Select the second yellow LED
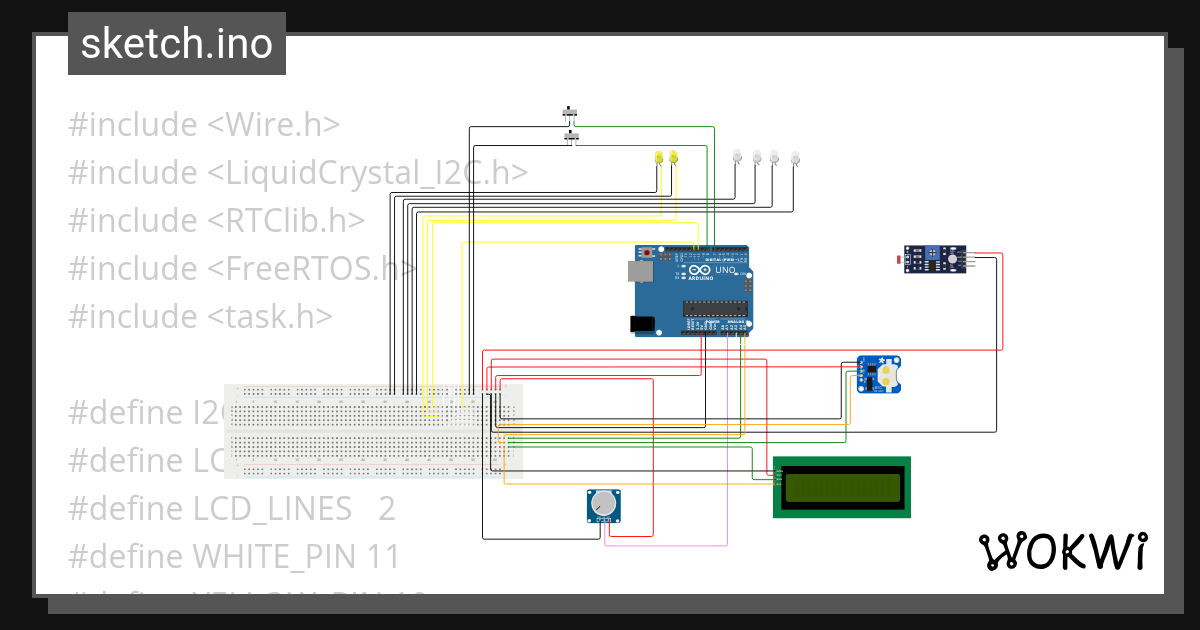The width and height of the screenshot is (1200, 630). [674, 157]
